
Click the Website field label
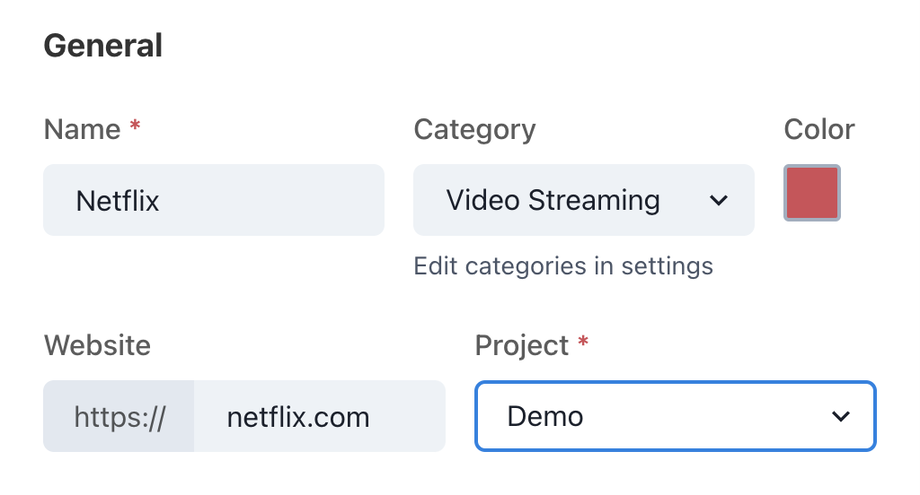coord(97,345)
